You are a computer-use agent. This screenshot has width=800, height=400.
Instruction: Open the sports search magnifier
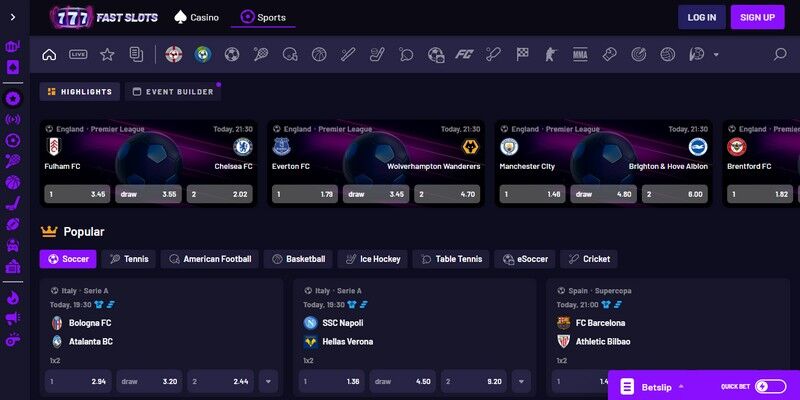click(780, 54)
